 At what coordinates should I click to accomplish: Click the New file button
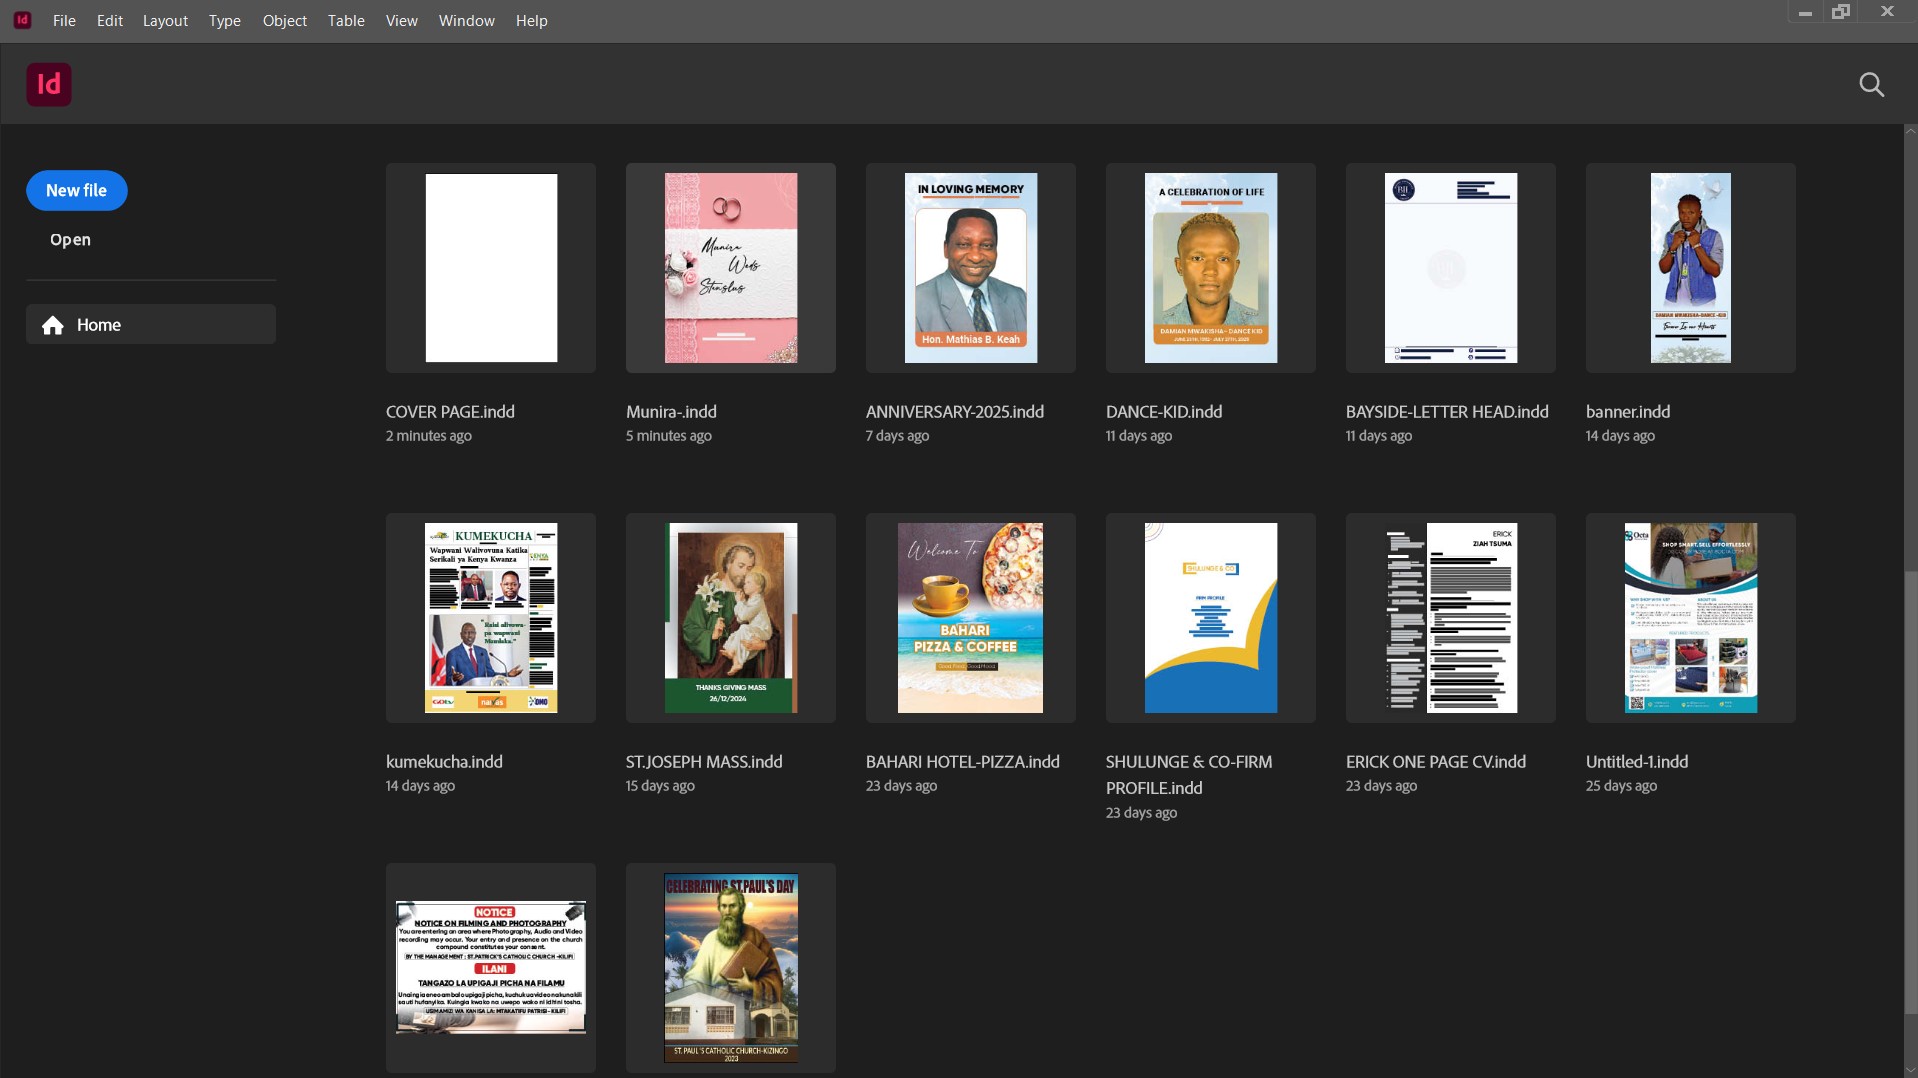pyautogui.click(x=76, y=190)
